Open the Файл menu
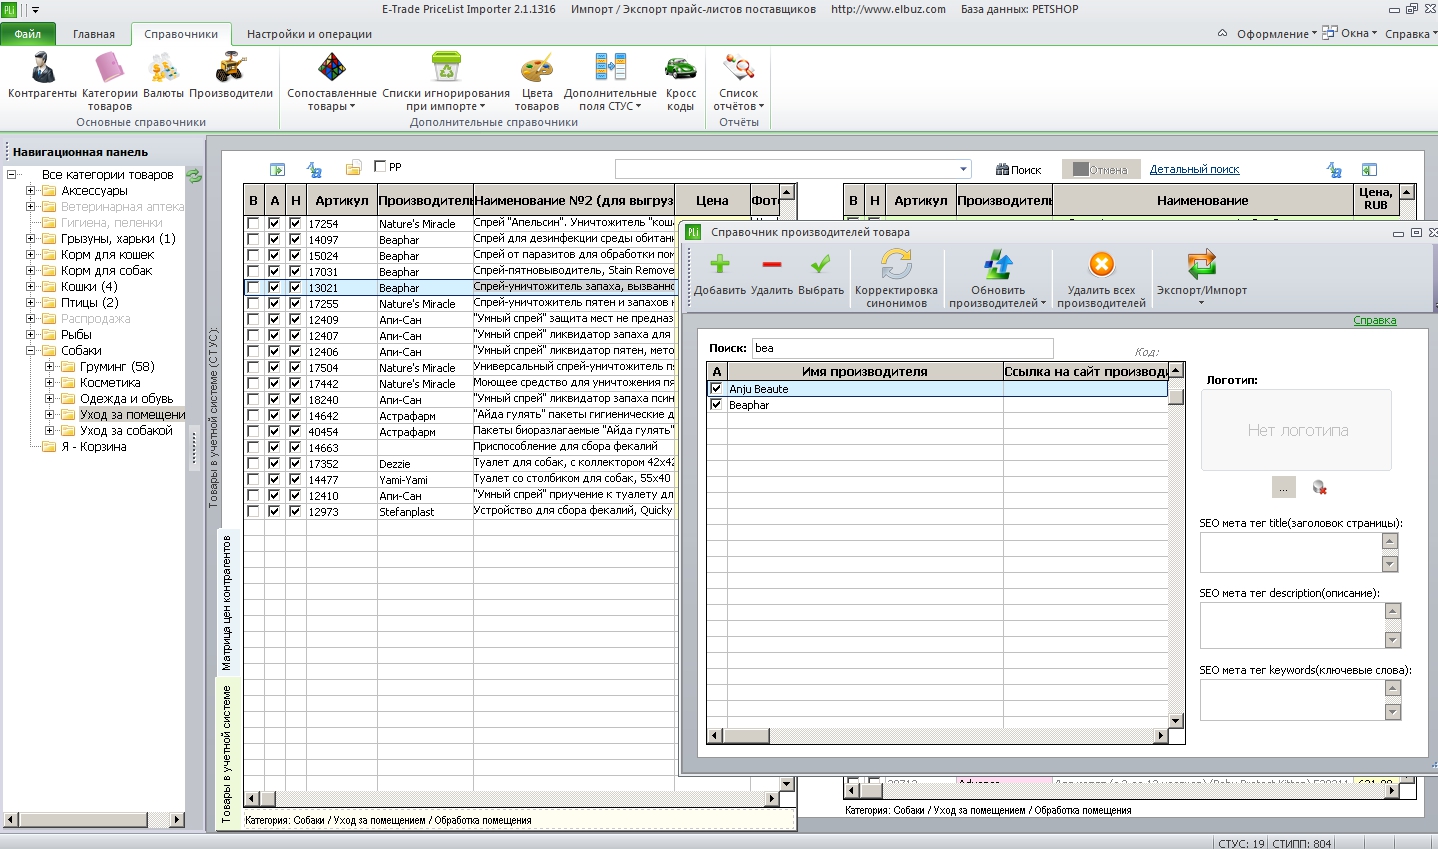 [28, 34]
